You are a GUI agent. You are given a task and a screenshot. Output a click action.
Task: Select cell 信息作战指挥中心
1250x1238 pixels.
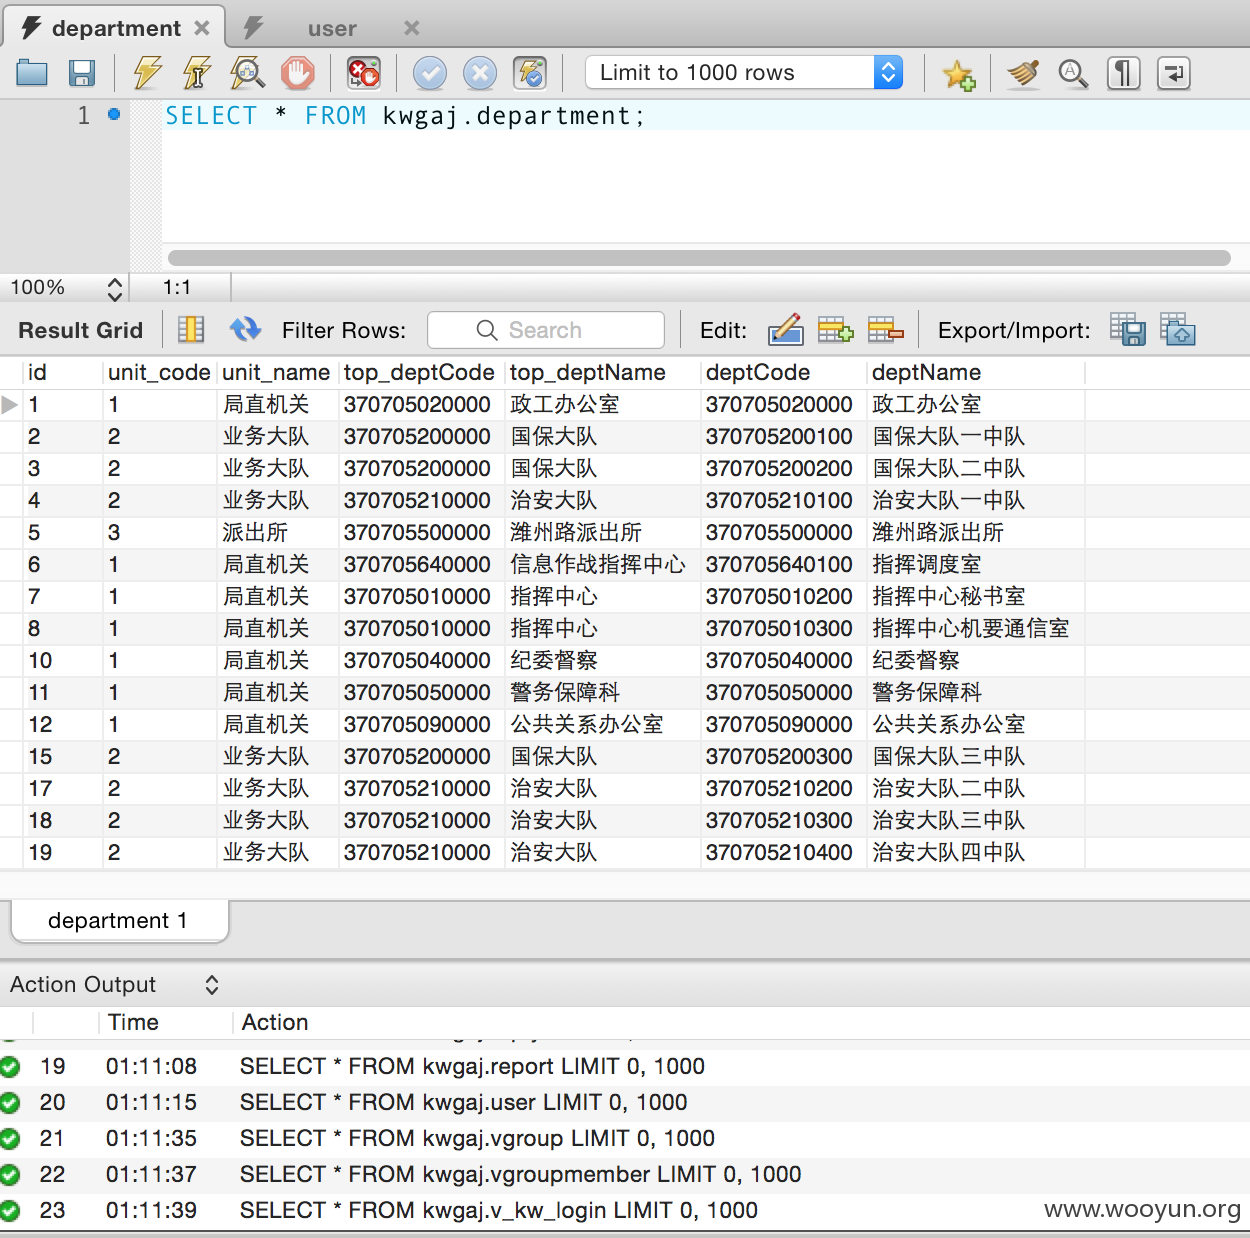pyautogui.click(x=602, y=565)
